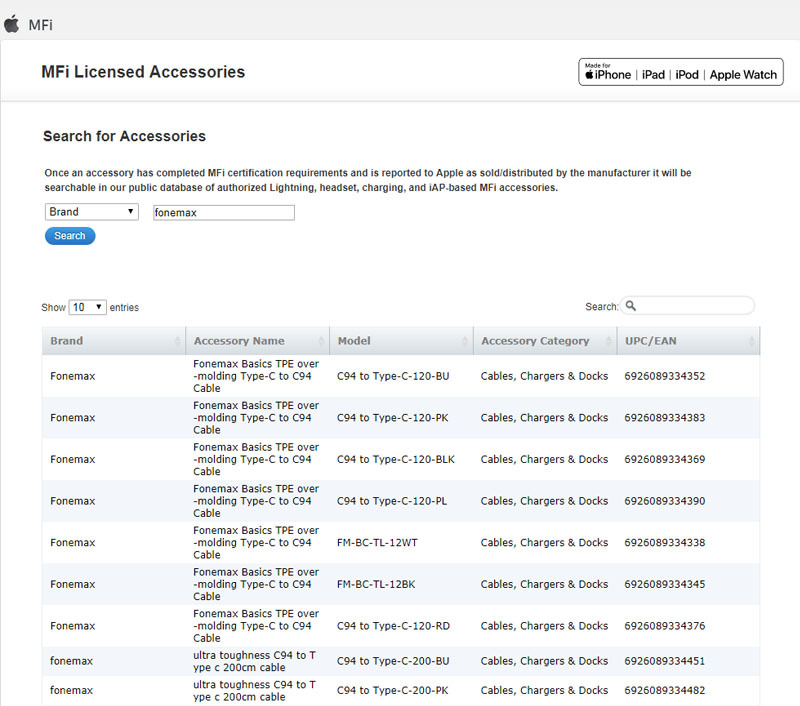Click the MFi header link
The image size is (800, 706).
pos(40,25)
